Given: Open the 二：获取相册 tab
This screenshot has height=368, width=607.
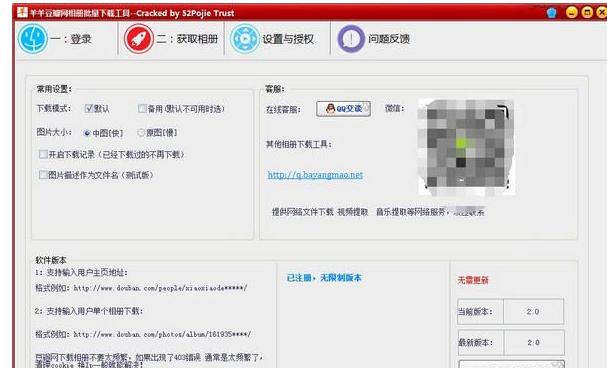Looking at the screenshot, I should [x=187, y=39].
